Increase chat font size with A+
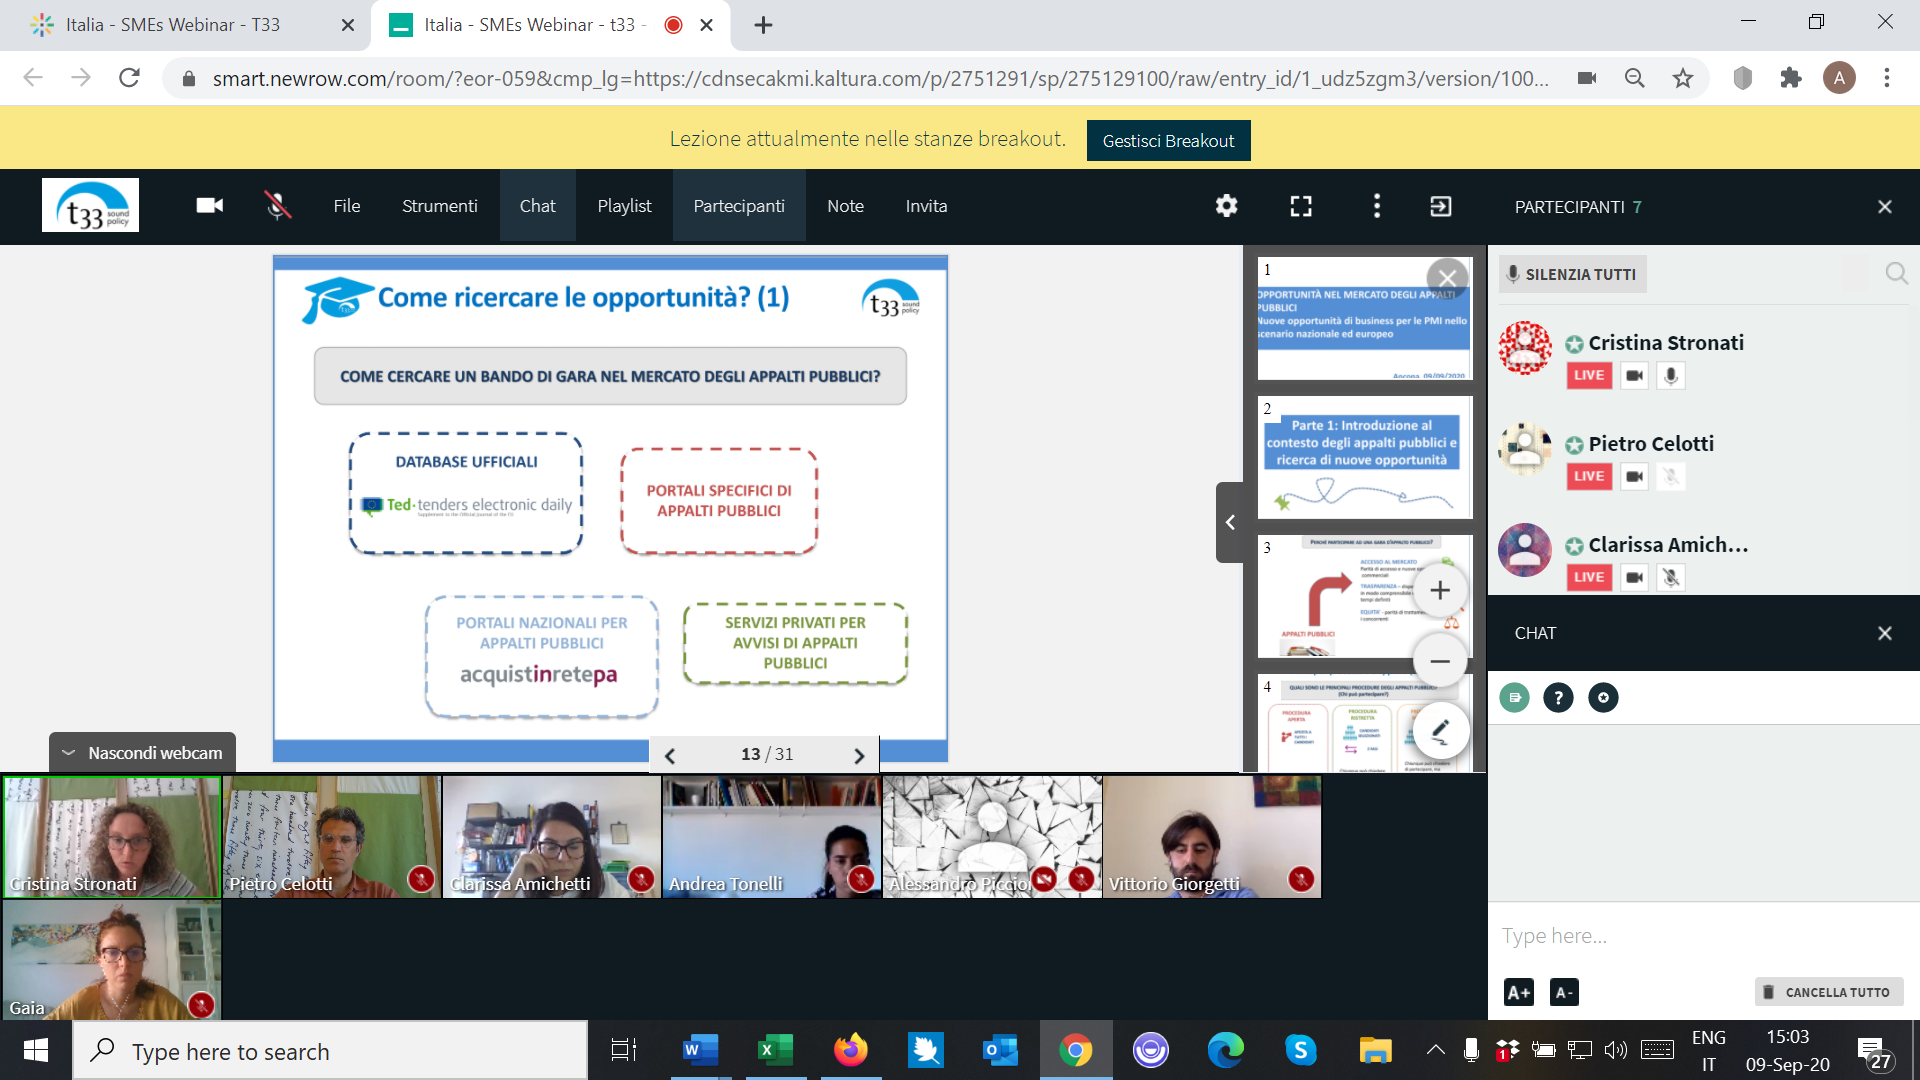The image size is (1920, 1080). [1518, 992]
